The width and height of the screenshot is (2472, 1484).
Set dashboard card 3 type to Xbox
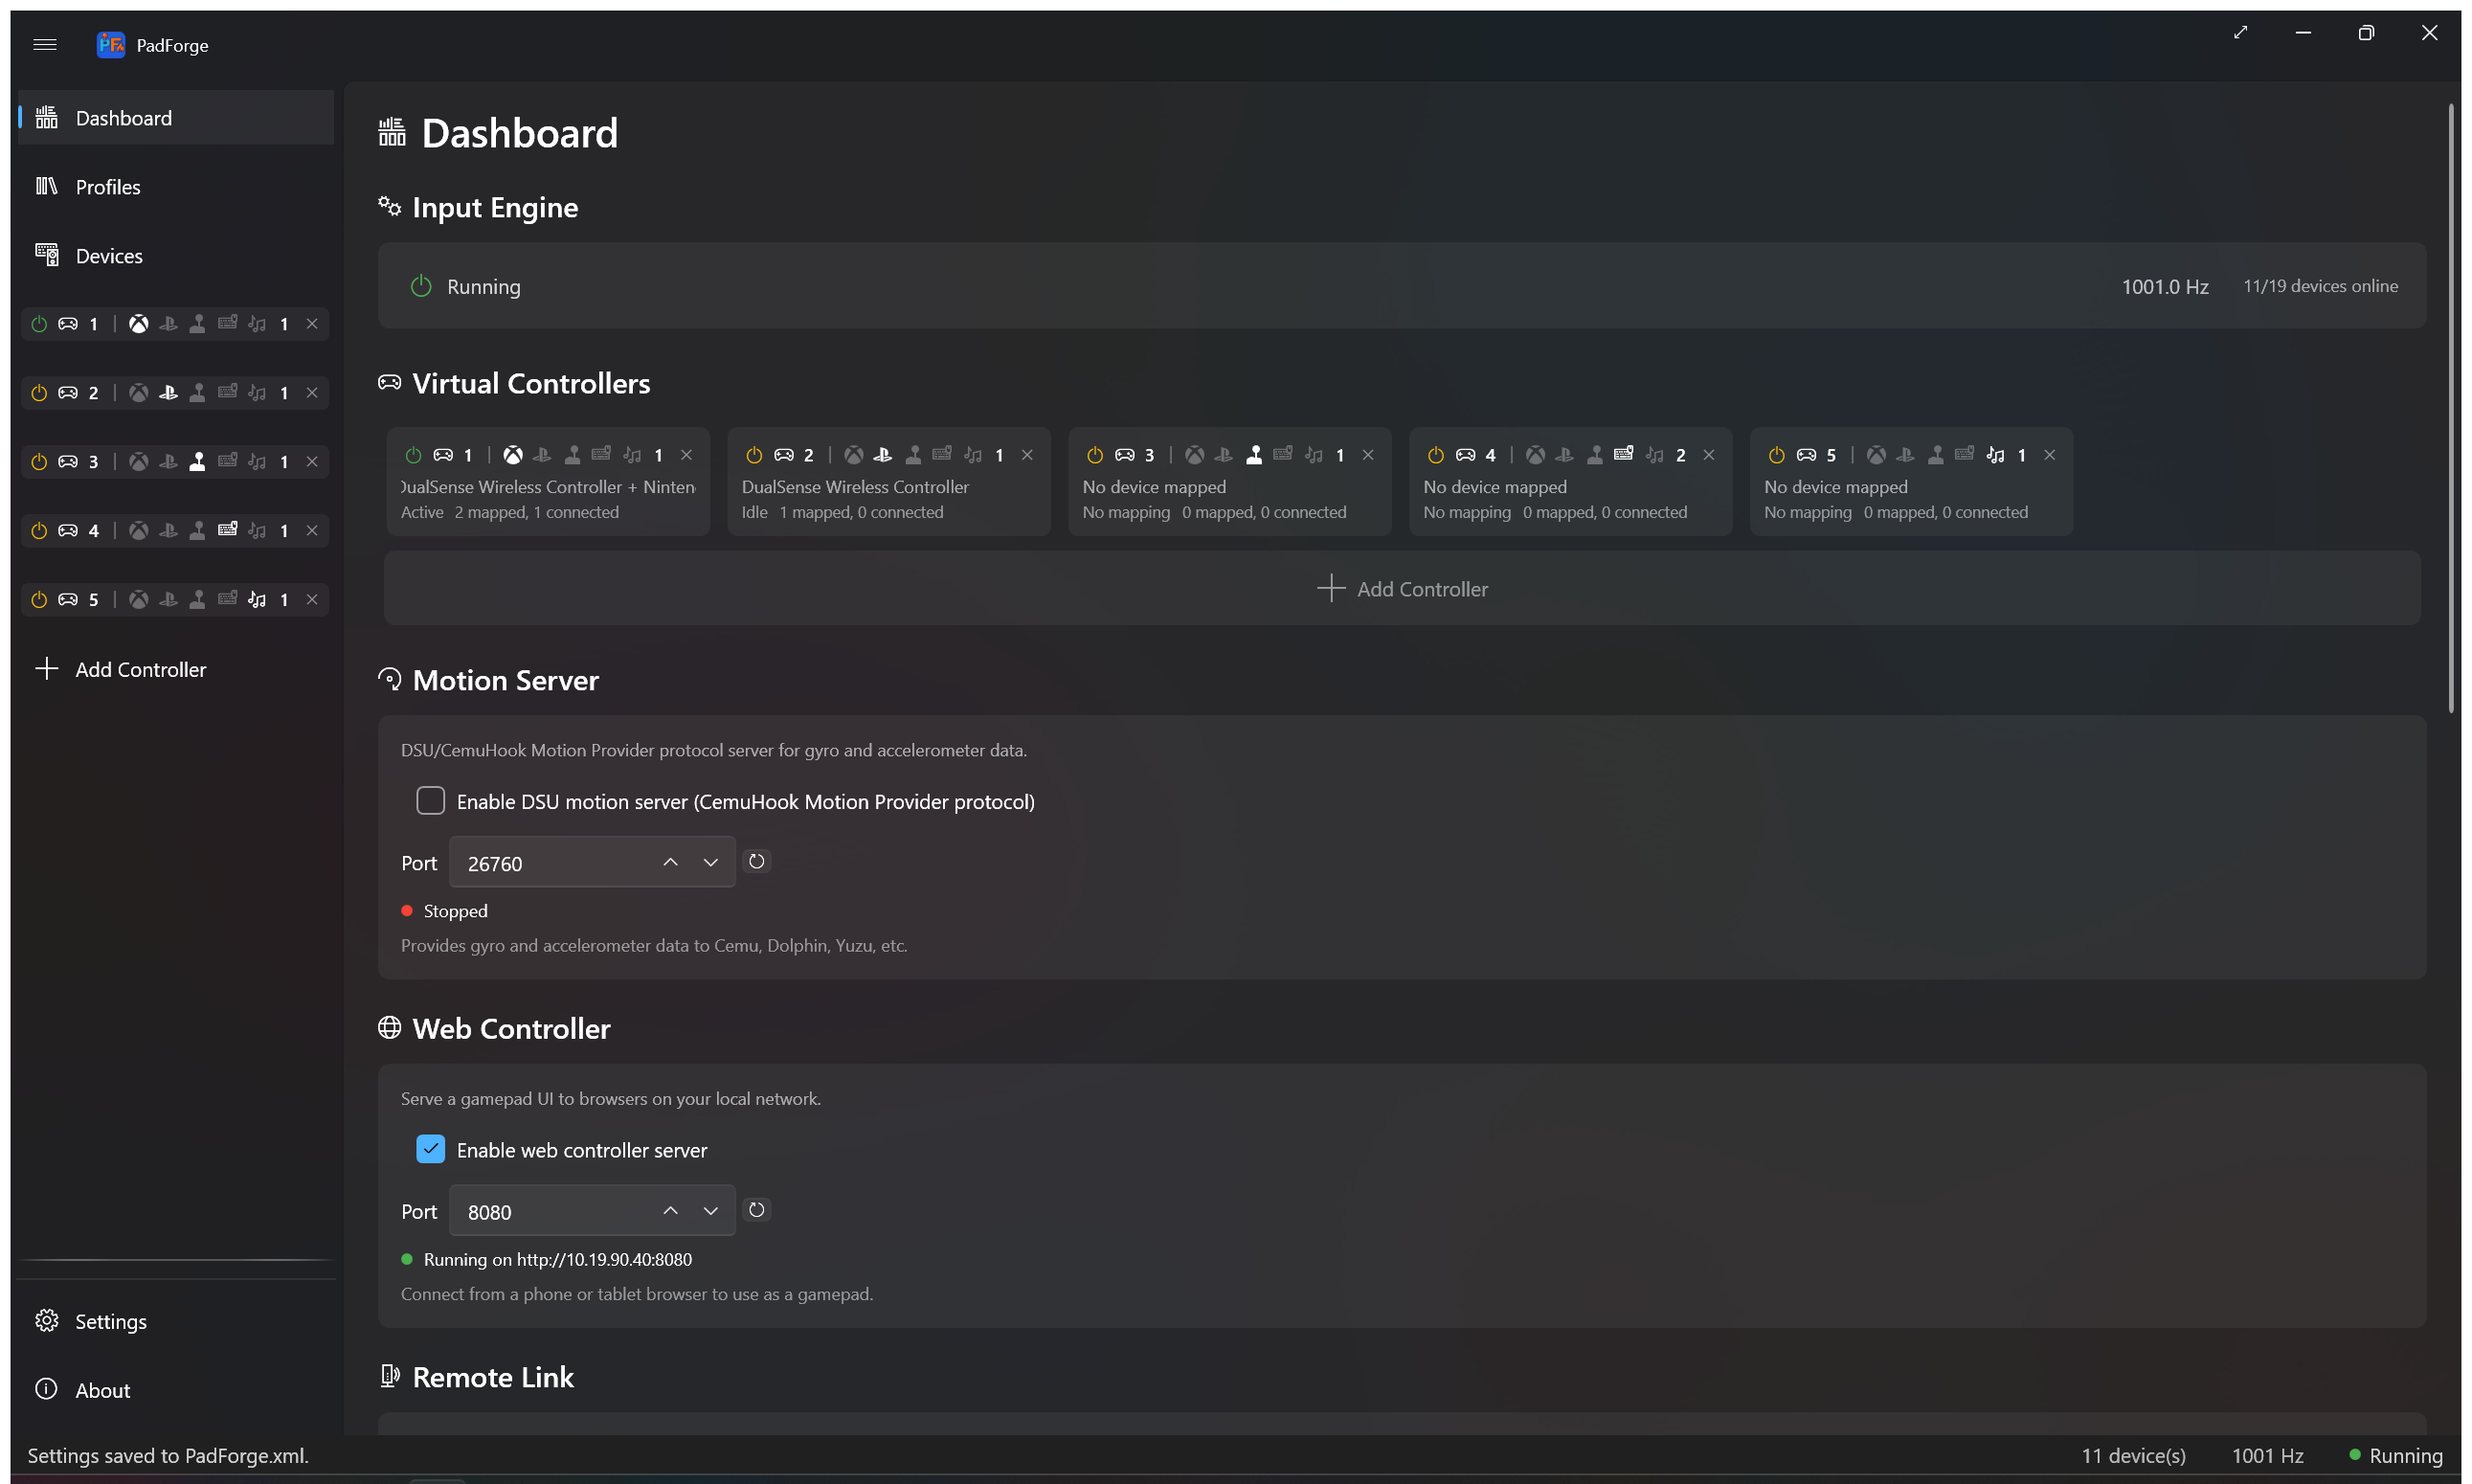click(x=1195, y=455)
